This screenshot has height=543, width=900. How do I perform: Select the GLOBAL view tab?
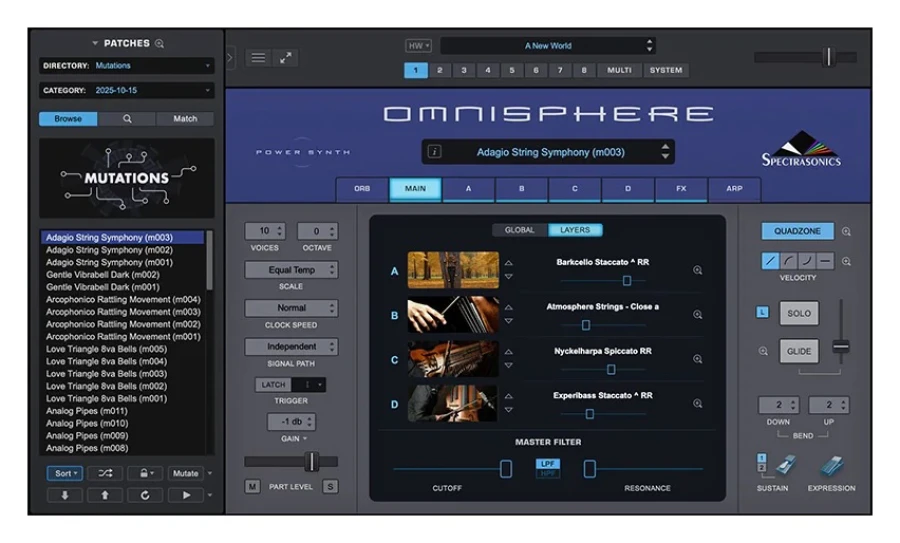pos(519,230)
